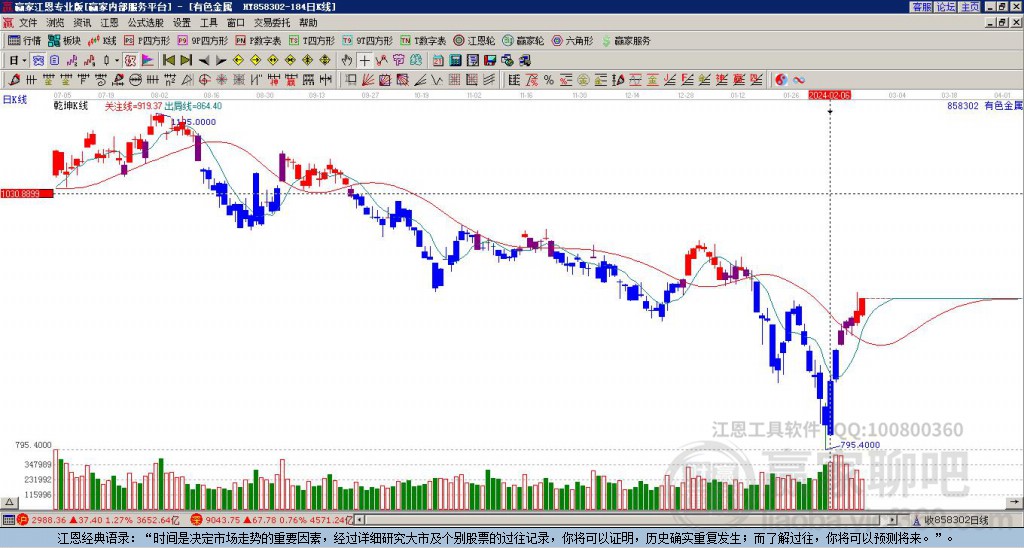Open the K线 chart view
The height and width of the screenshot is (548, 1024).
tap(102, 40)
